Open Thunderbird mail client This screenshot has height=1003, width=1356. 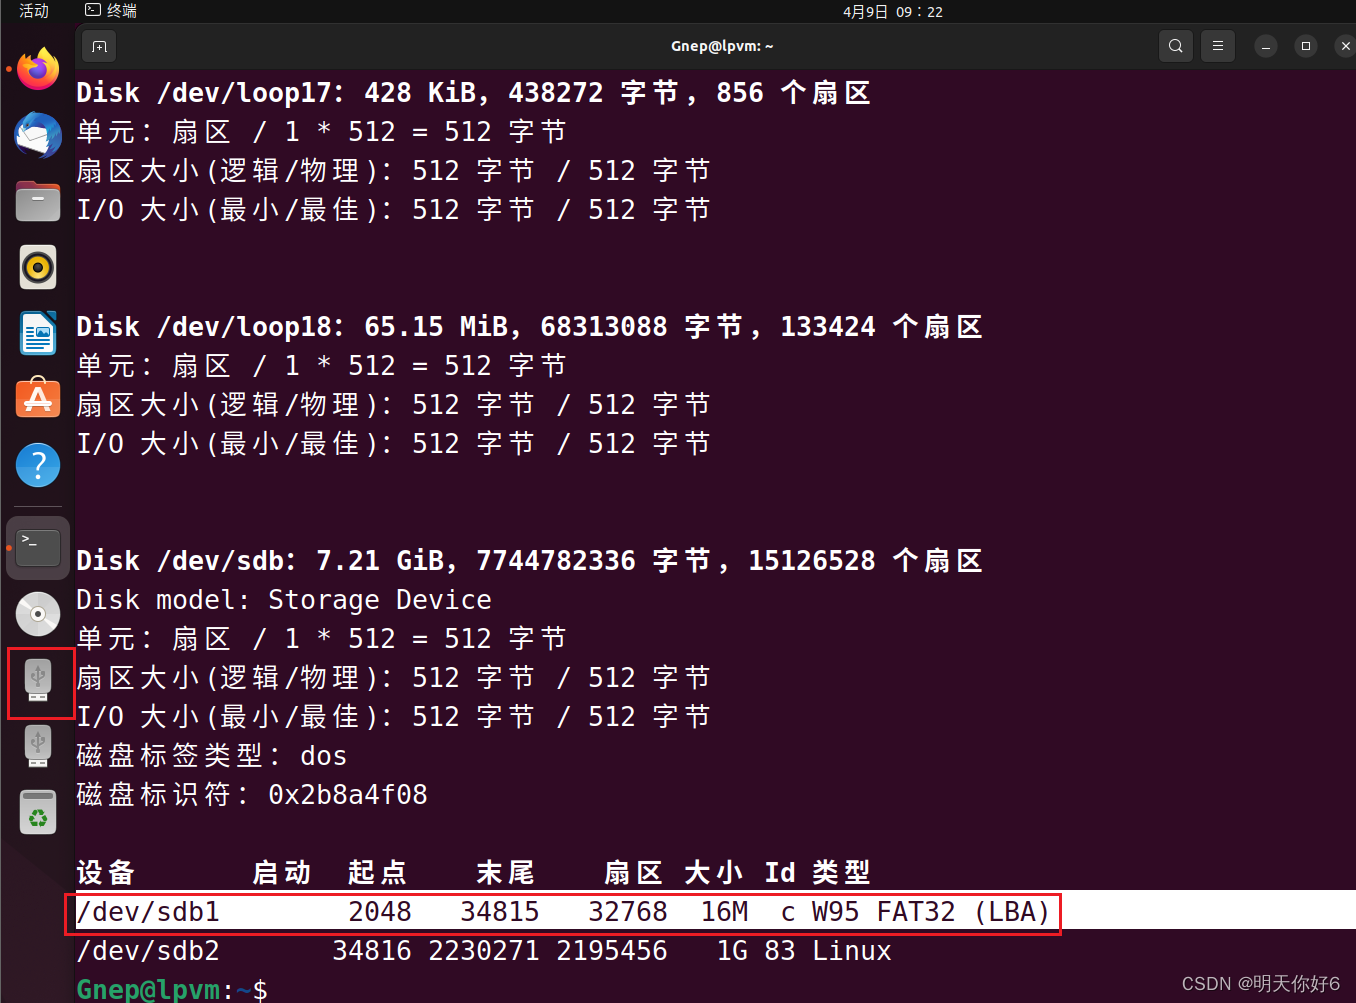pos(37,135)
